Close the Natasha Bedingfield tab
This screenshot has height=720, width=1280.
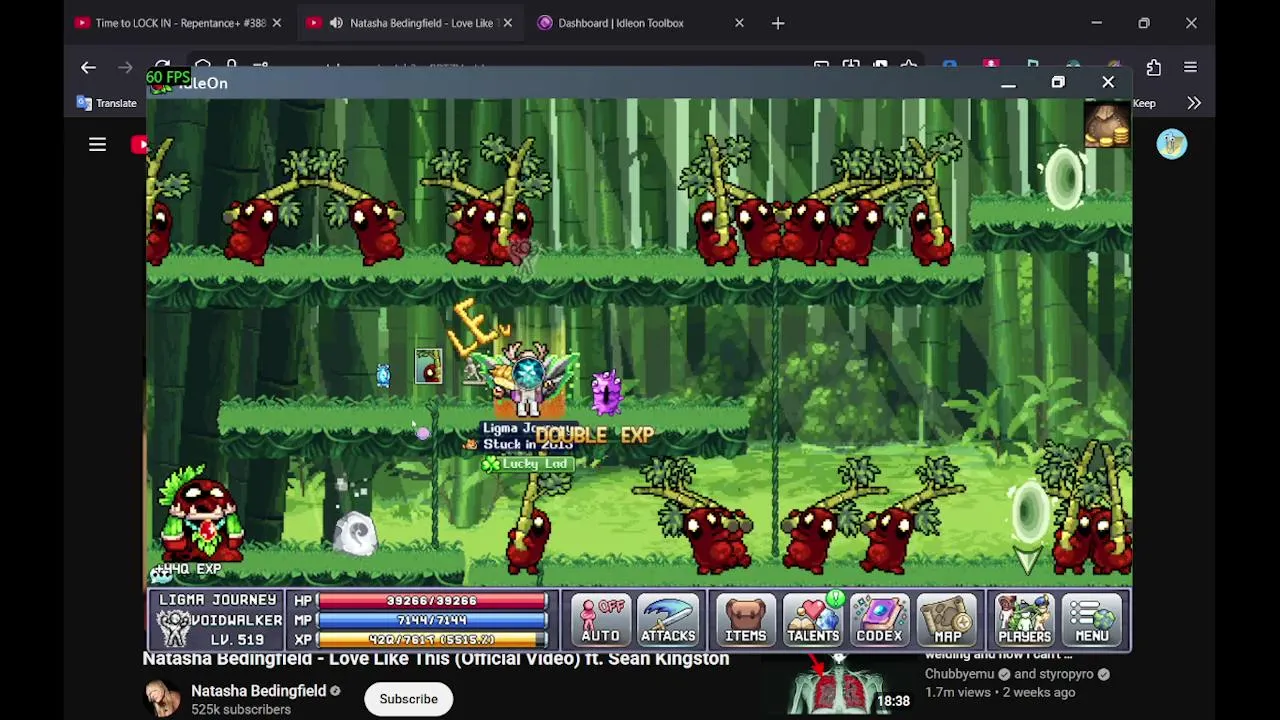(x=507, y=23)
